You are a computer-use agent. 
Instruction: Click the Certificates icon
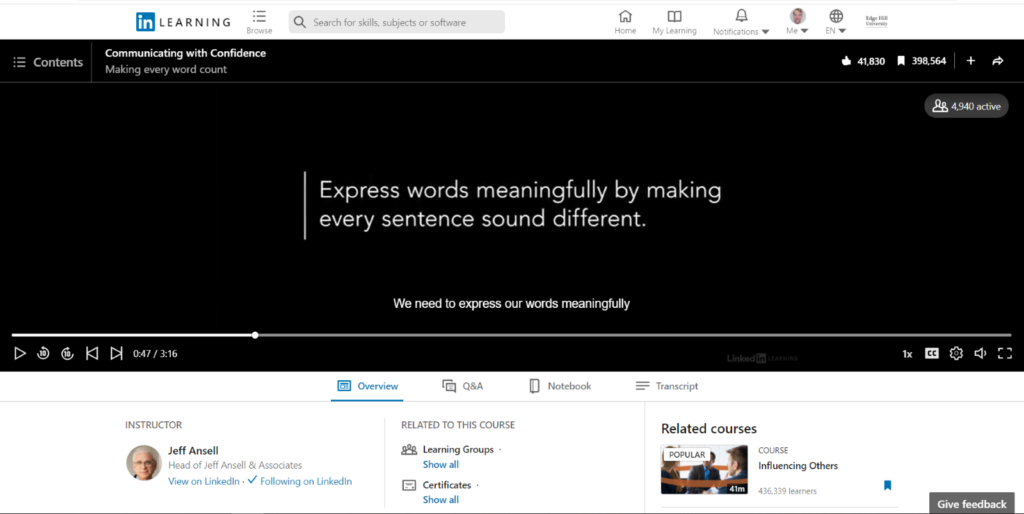pos(409,485)
